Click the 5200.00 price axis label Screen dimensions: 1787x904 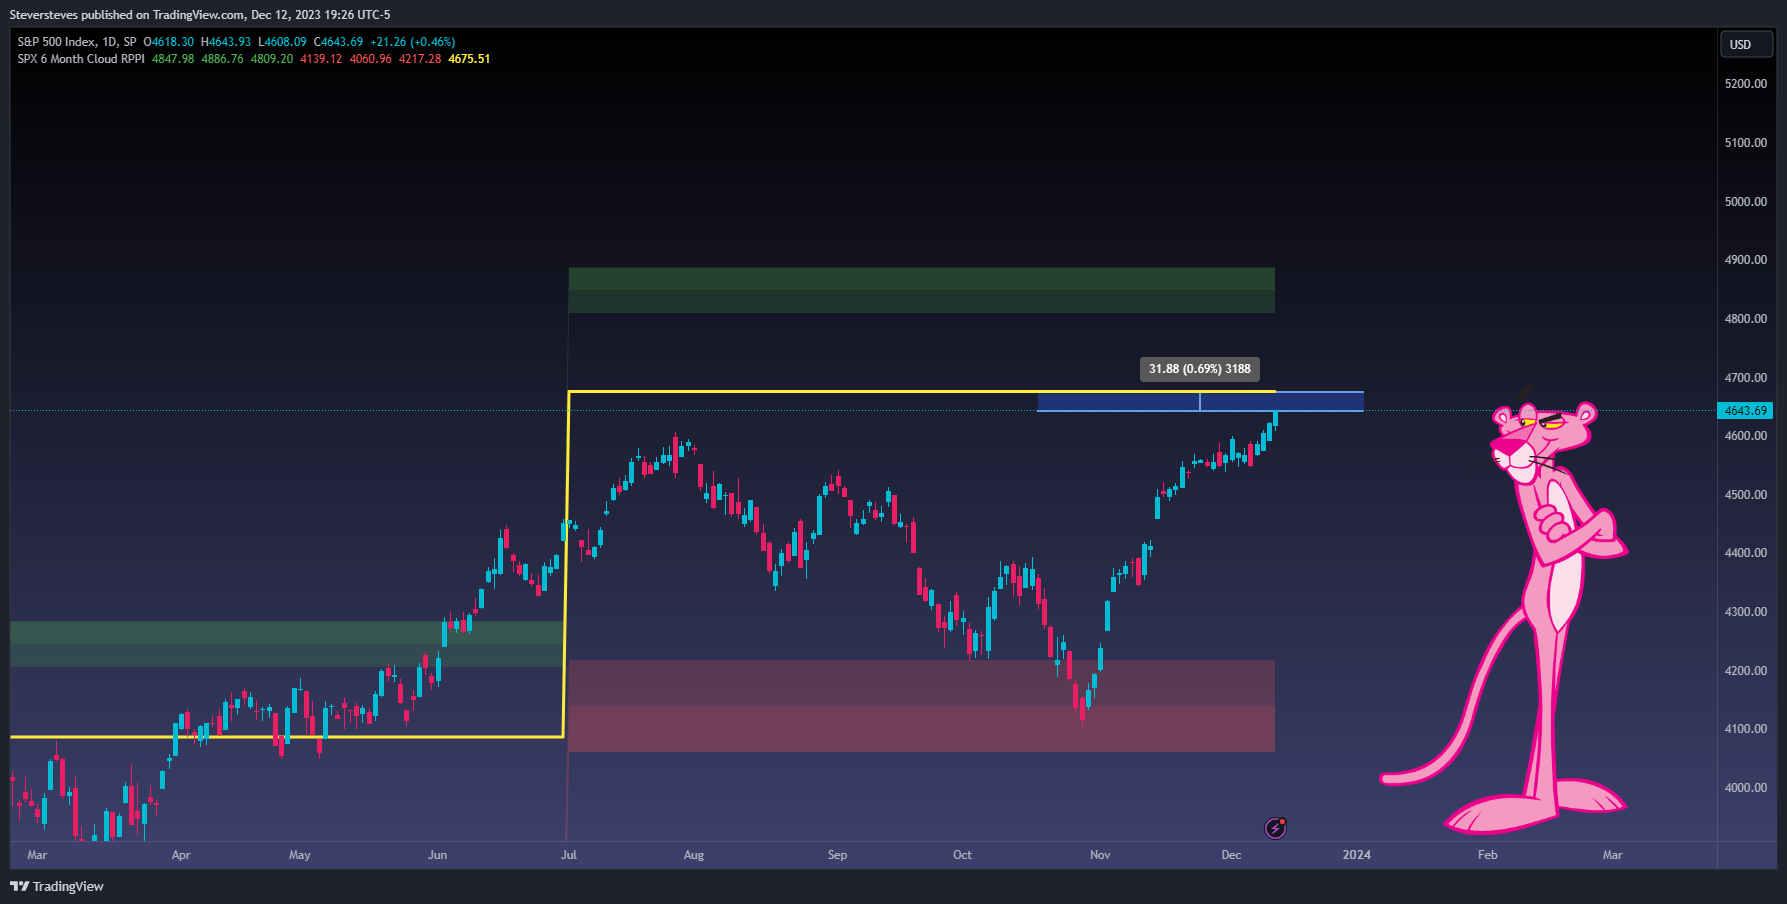click(x=1745, y=84)
